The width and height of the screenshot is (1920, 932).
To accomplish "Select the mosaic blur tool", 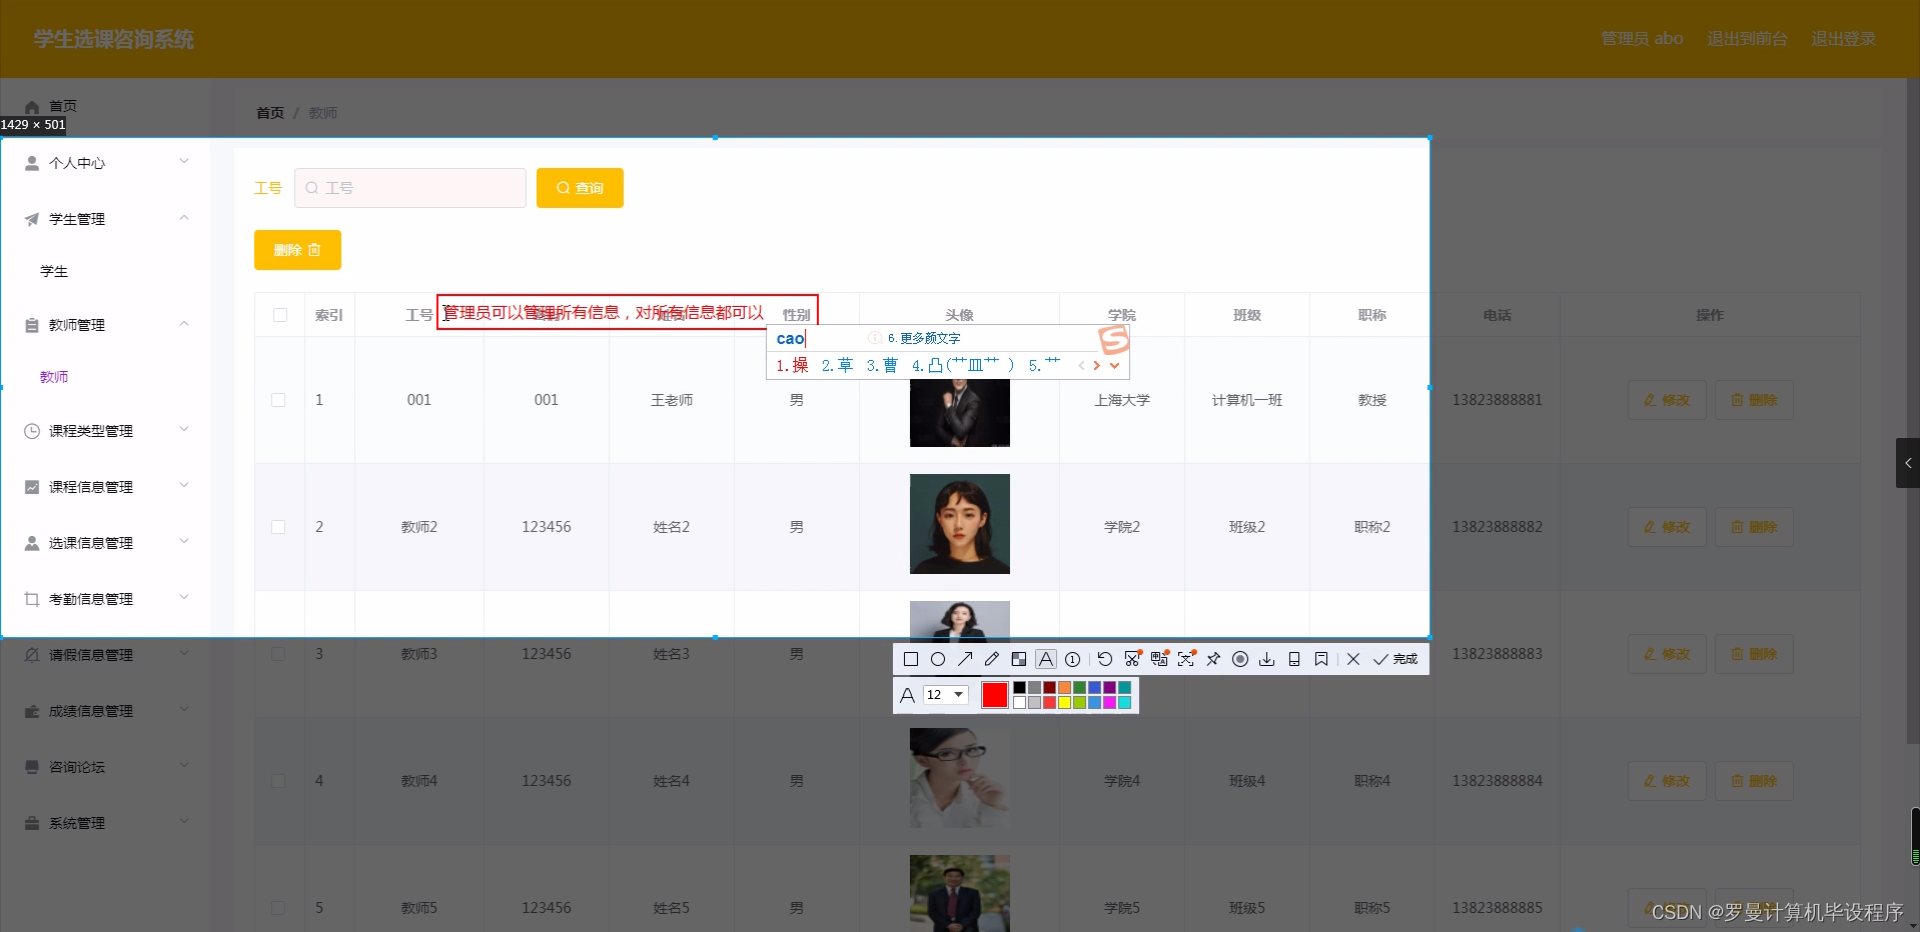I will [x=1018, y=659].
